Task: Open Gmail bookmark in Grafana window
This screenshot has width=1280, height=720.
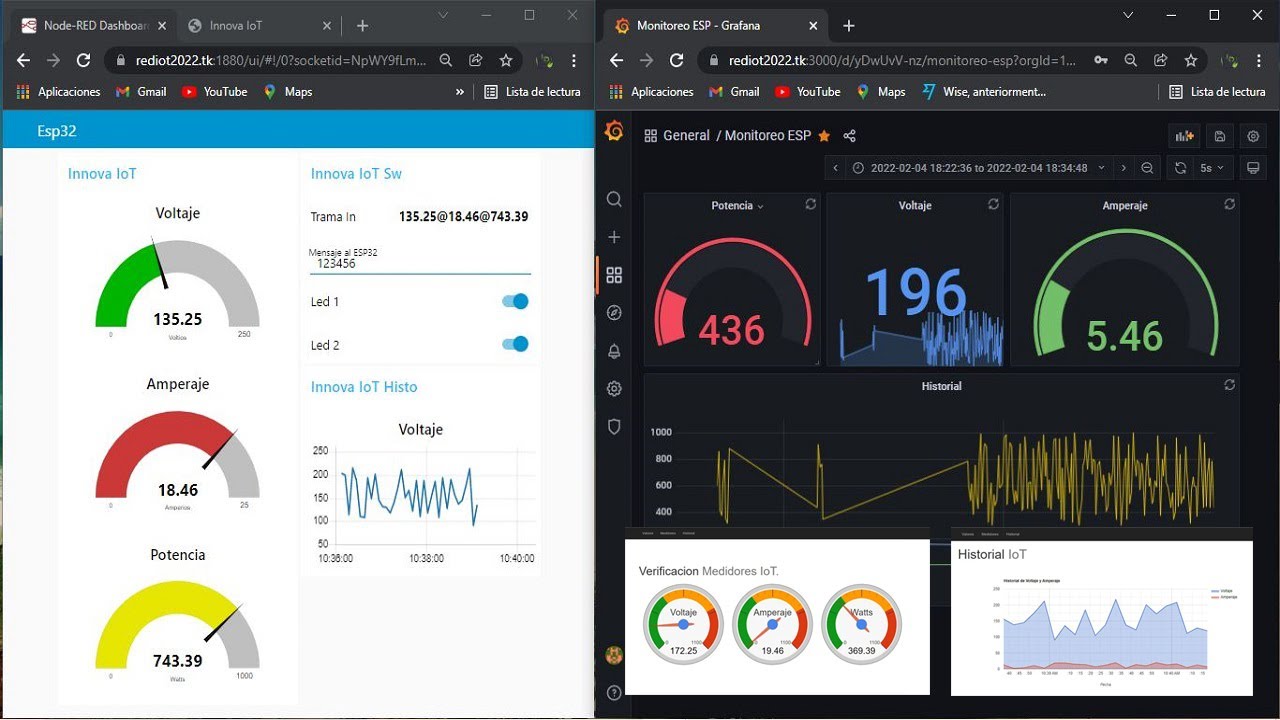Action: pos(734,92)
